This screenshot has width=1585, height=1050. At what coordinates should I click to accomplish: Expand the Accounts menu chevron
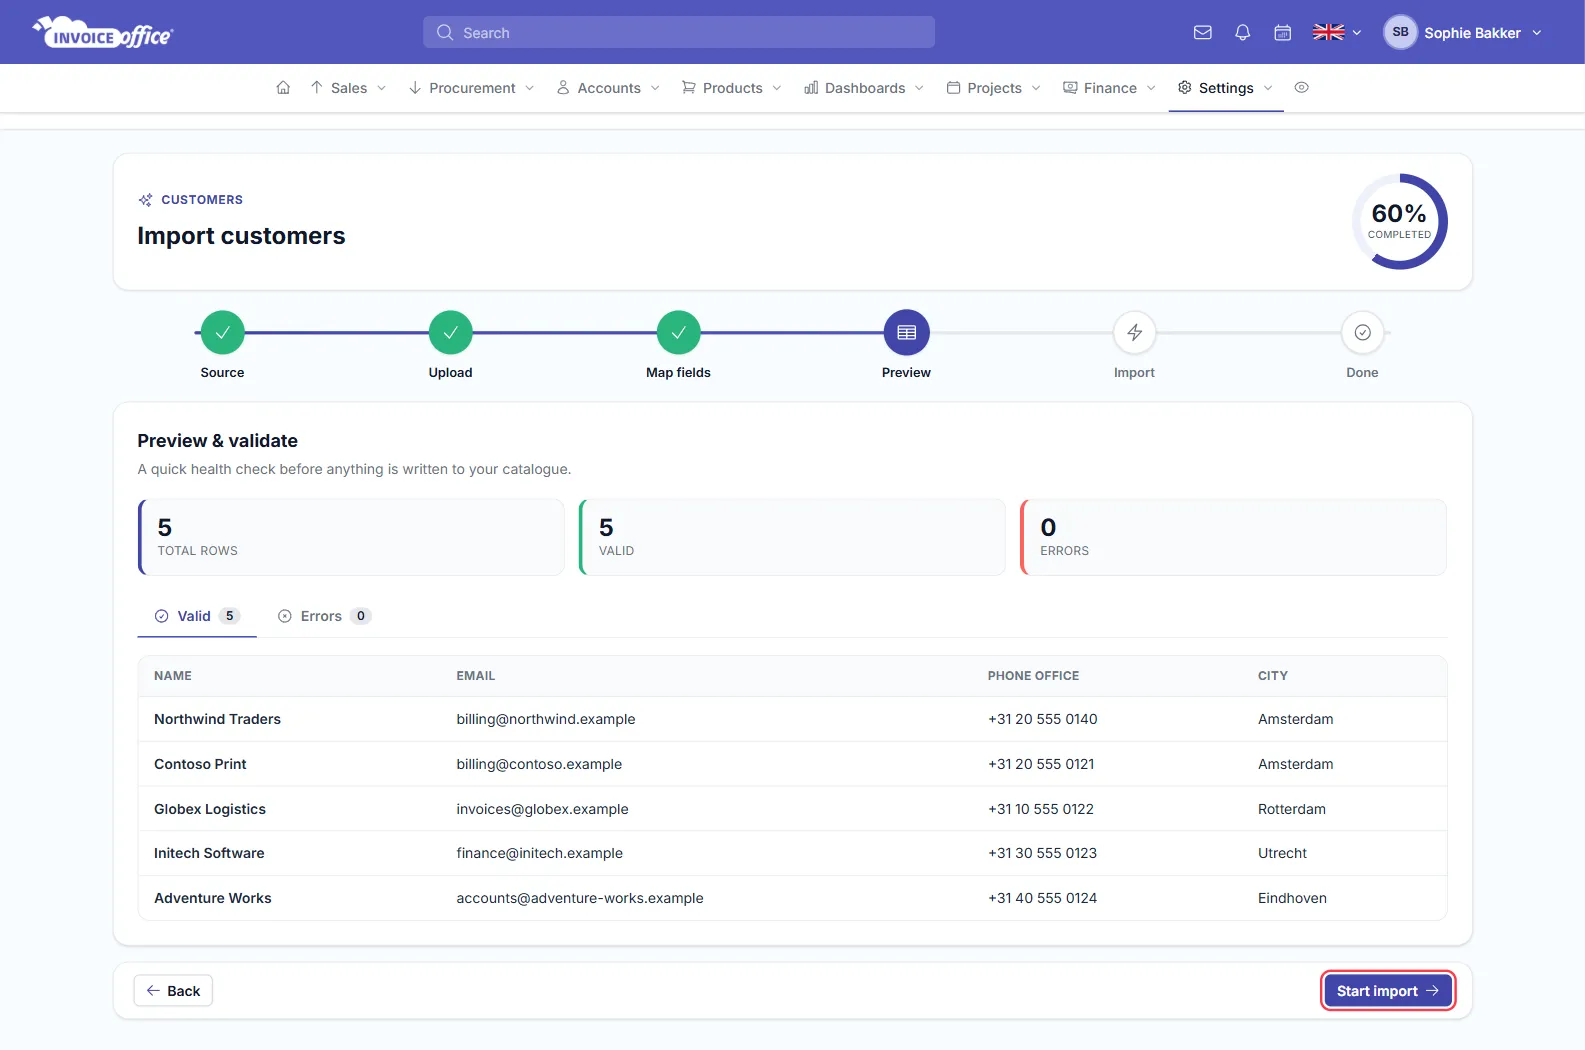[655, 88]
